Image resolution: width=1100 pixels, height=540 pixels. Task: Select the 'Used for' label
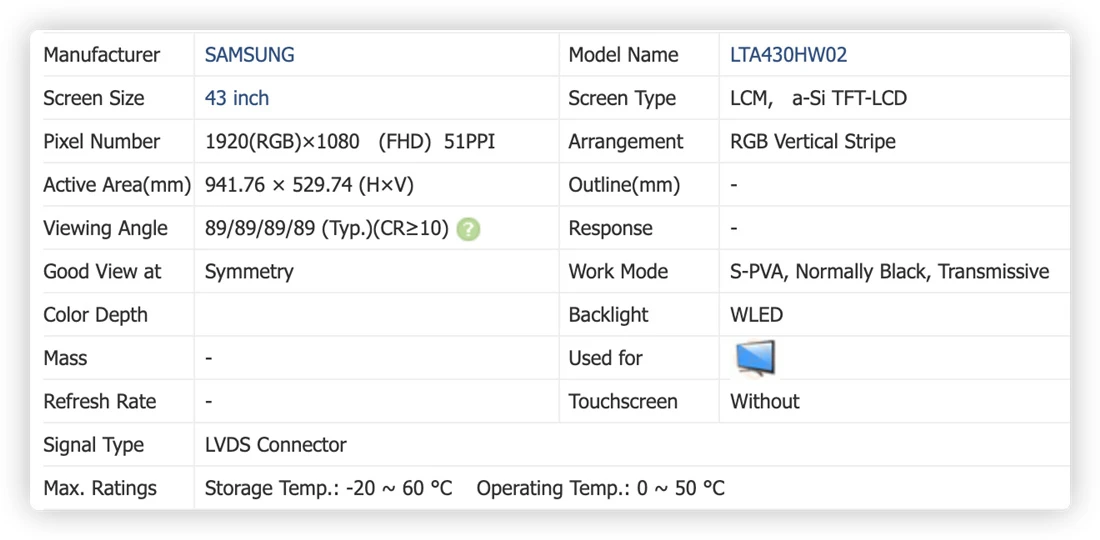click(605, 358)
